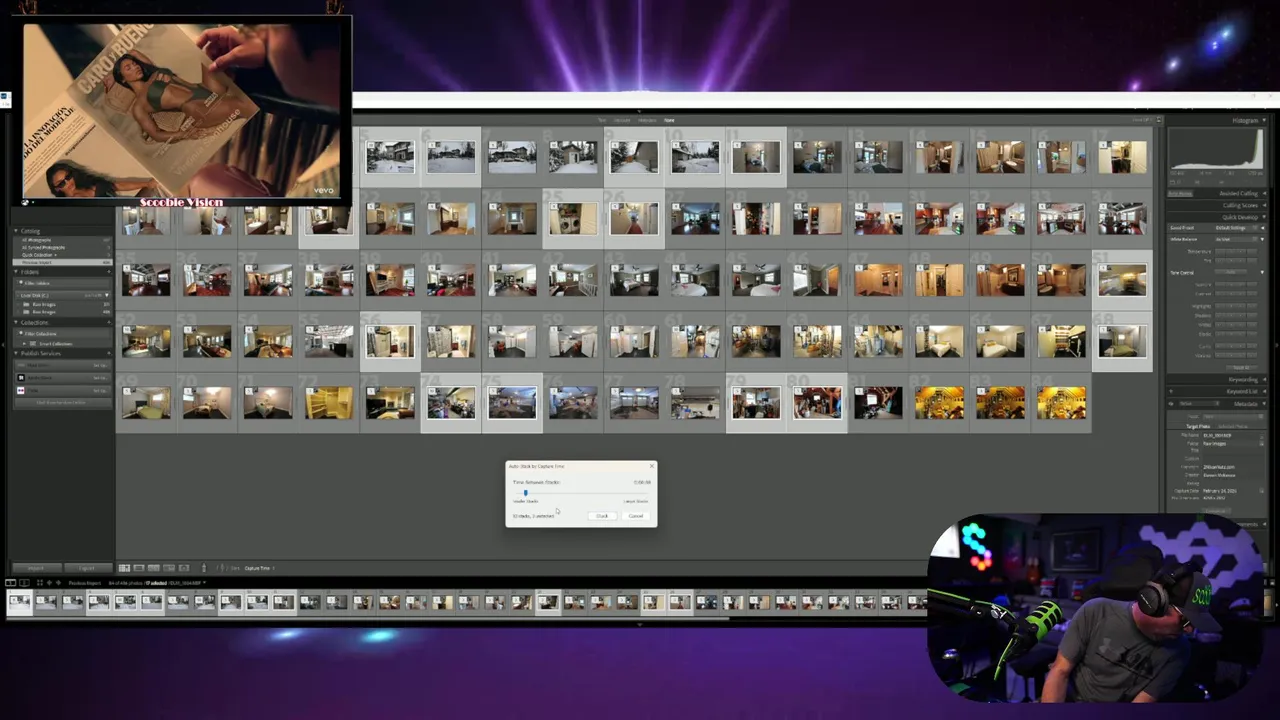Switch to Compare view icon

point(154,568)
